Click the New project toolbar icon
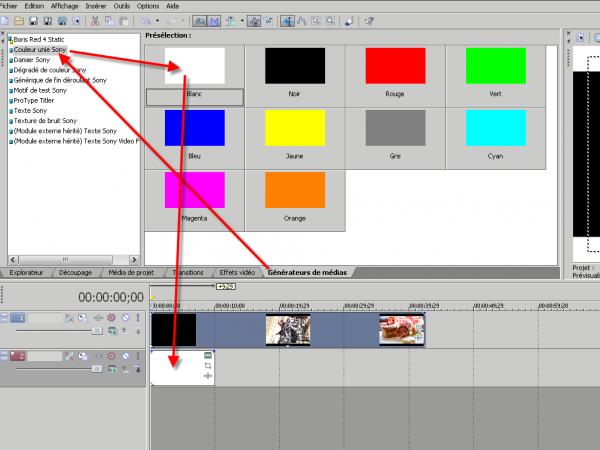The image size is (600, 450). click(5, 20)
